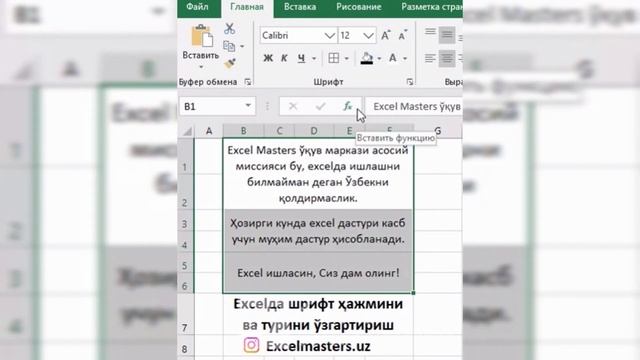640x360 pixels.
Task: Click formula bar text Excel Masters ўқув
Action: [x=417, y=107]
